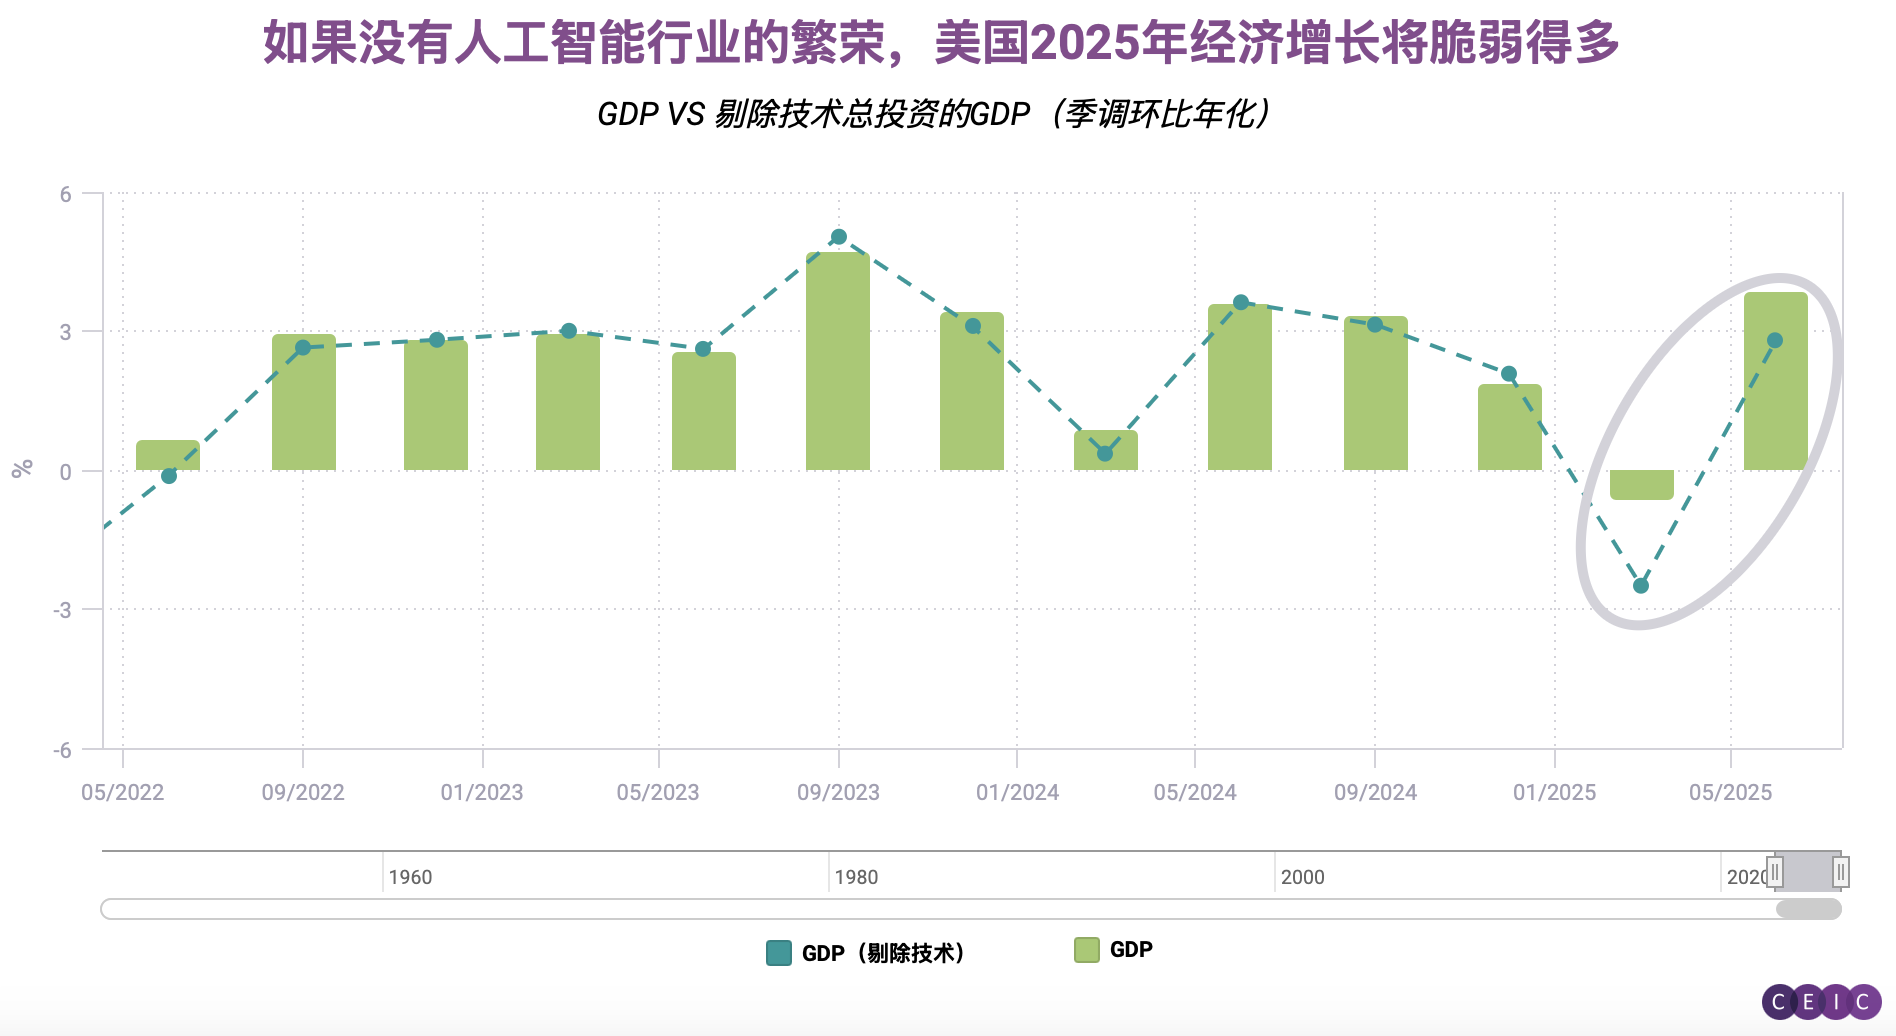Viewport: 1896px width, 1036px height.
Task: Click the lowest teal data point inside the circle
Action: [x=1640, y=586]
